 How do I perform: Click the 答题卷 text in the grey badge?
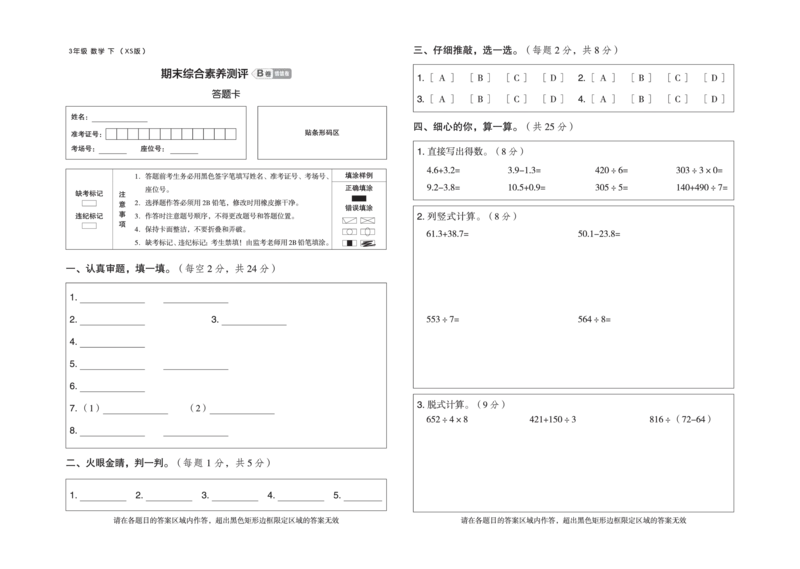(284, 73)
